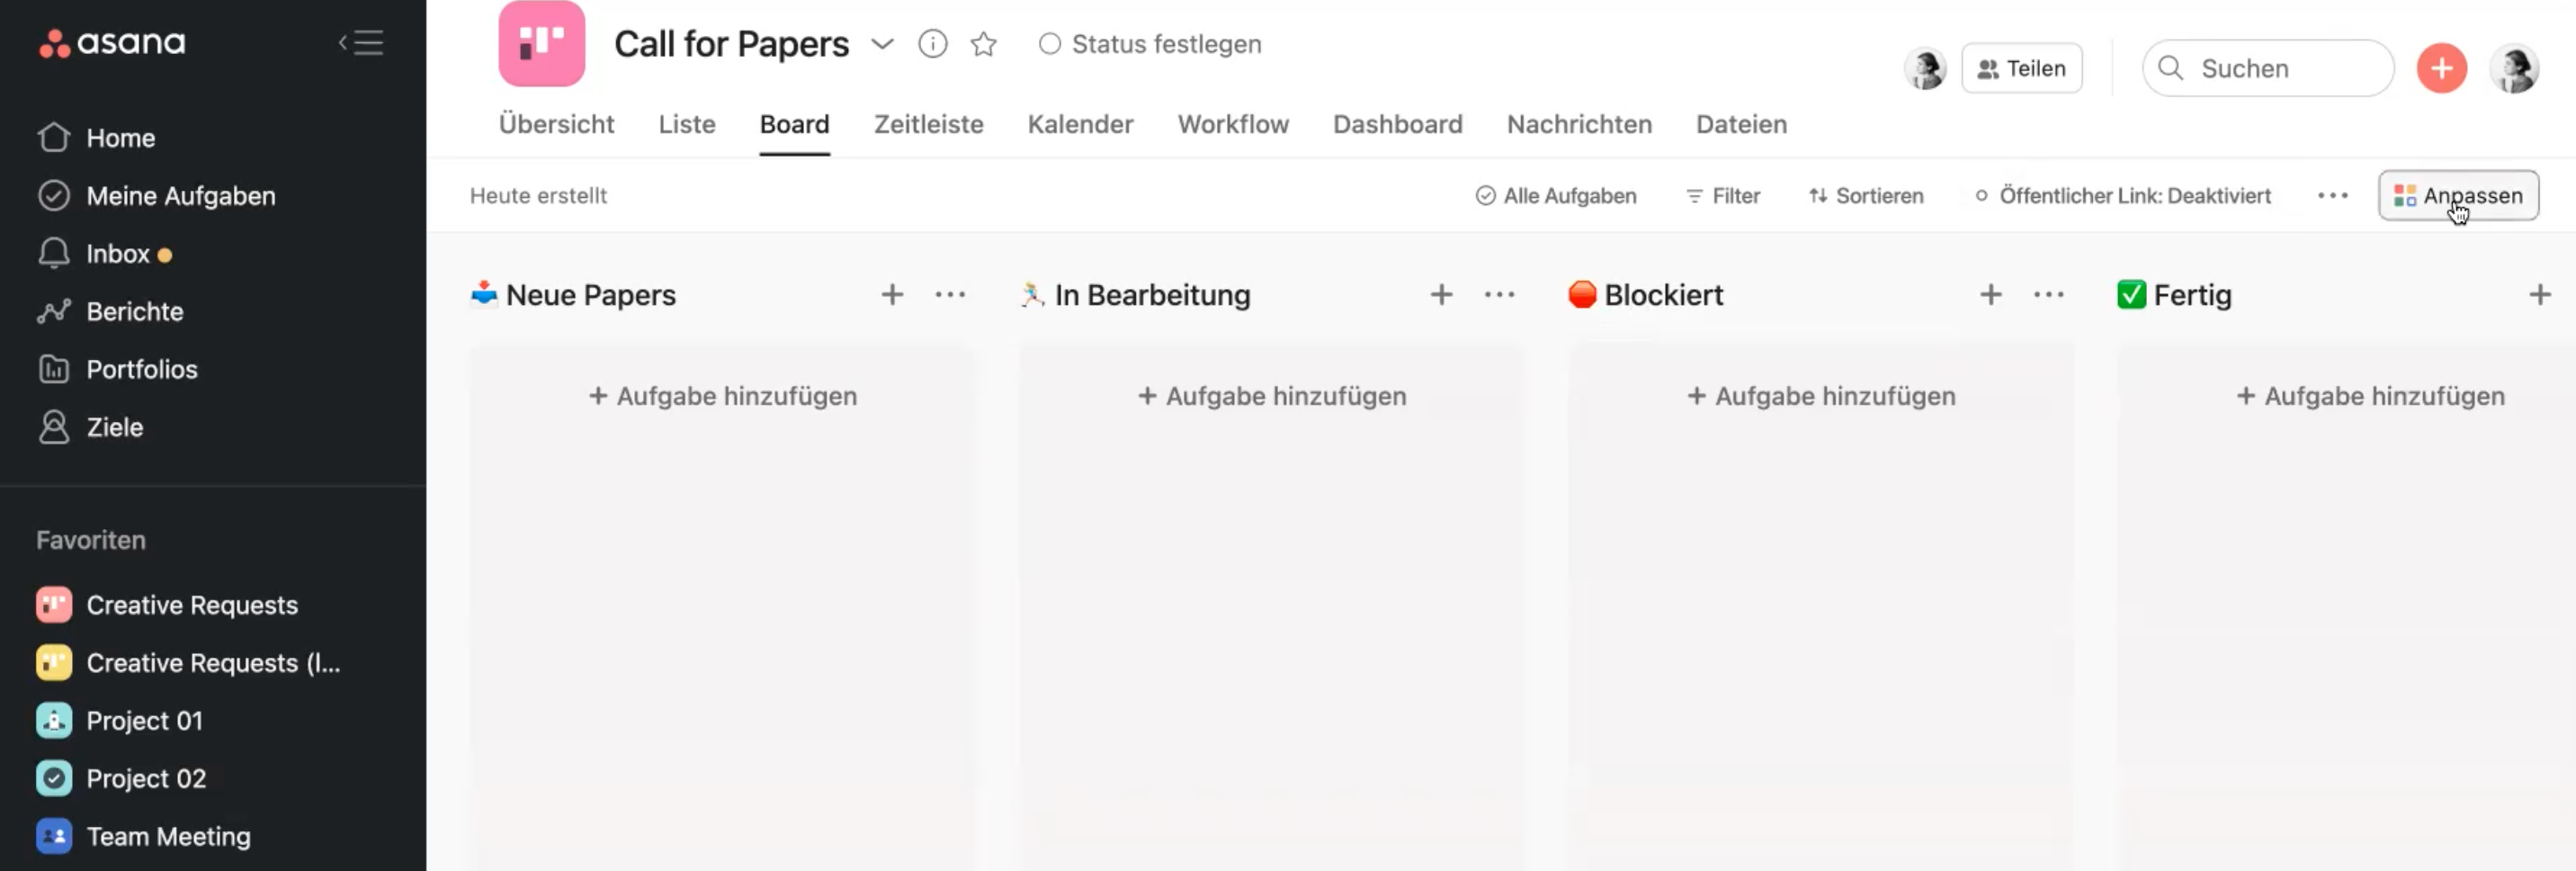Open Berichte from the sidebar

click(134, 312)
